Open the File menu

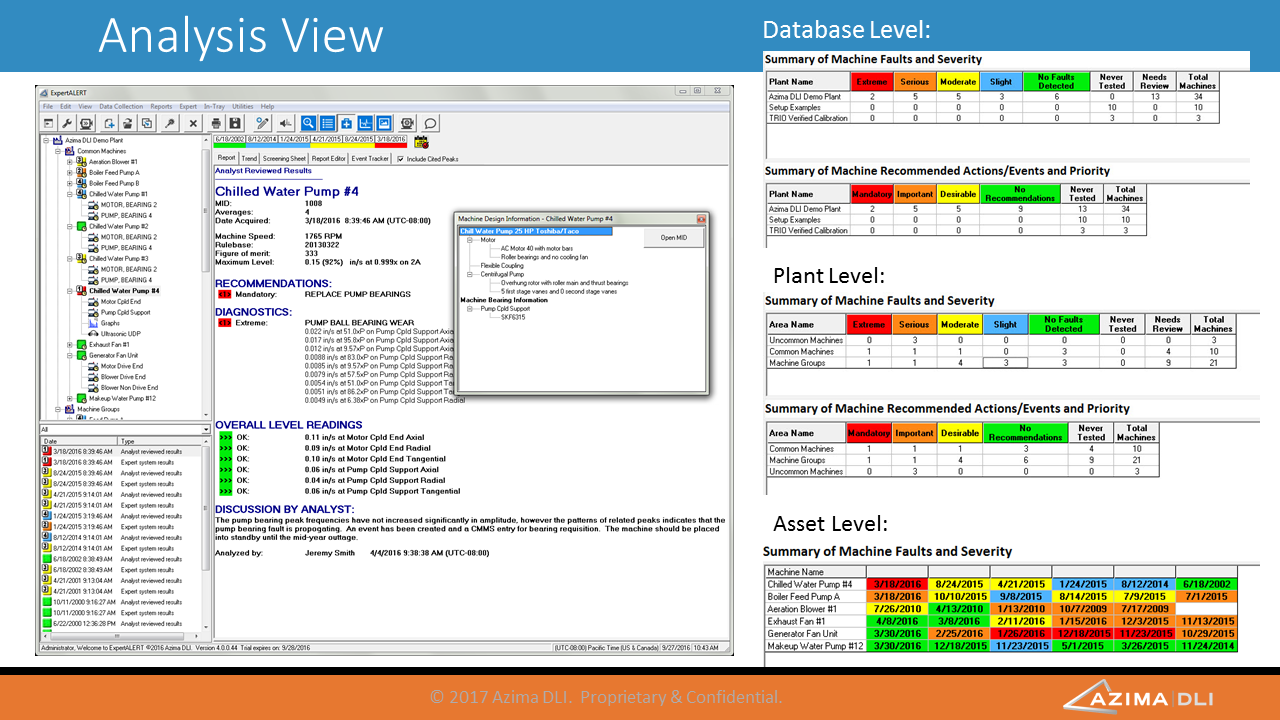(x=47, y=106)
